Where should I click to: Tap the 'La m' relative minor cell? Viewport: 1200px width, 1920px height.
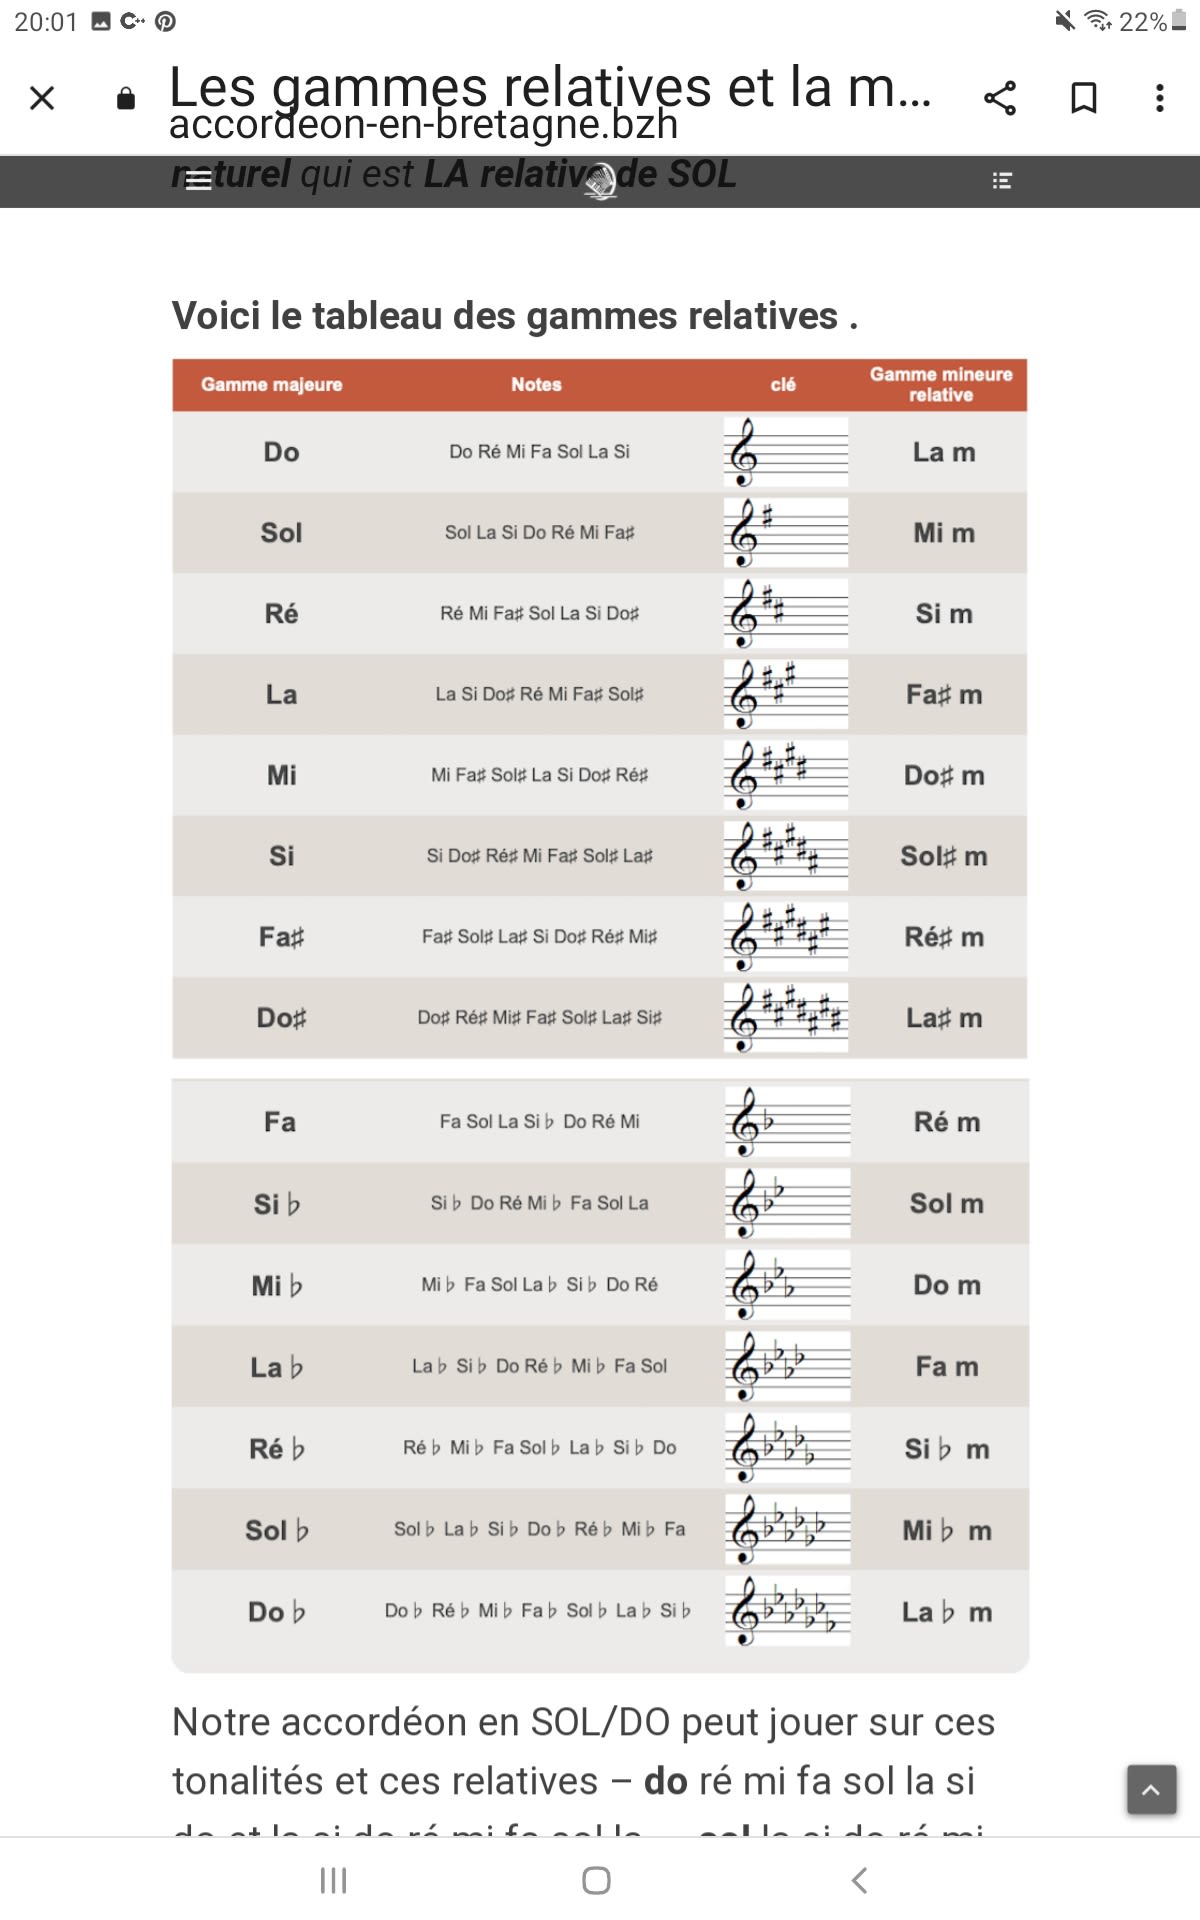point(944,452)
